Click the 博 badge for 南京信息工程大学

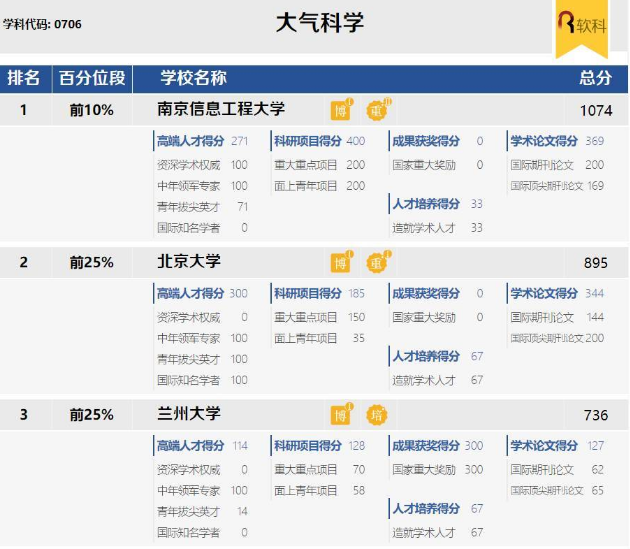click(x=341, y=110)
